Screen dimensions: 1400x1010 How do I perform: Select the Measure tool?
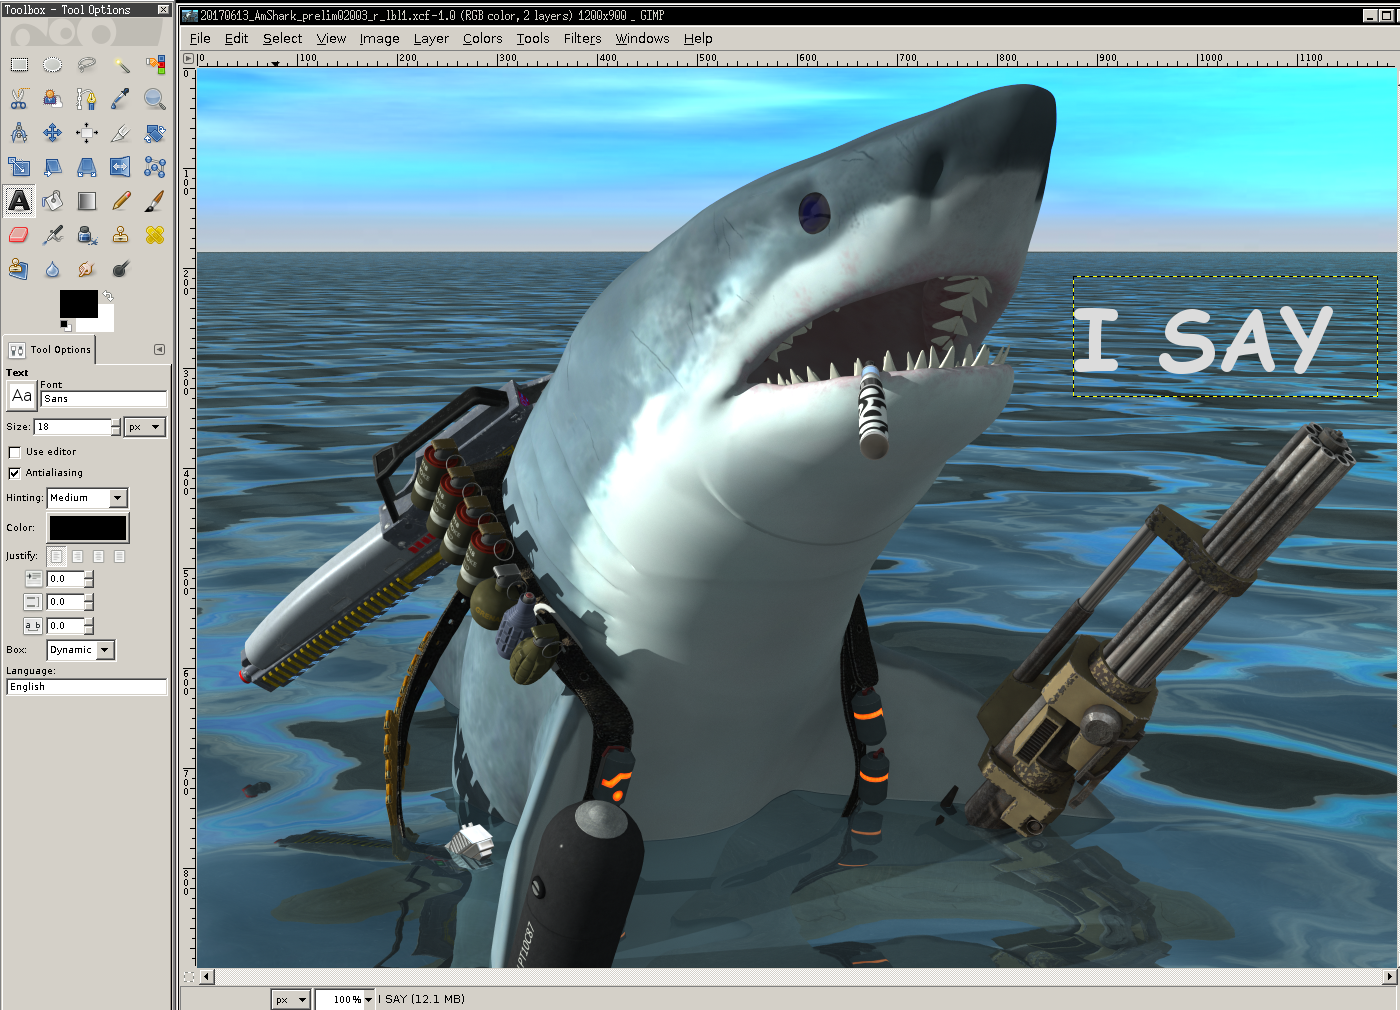pos(19,133)
